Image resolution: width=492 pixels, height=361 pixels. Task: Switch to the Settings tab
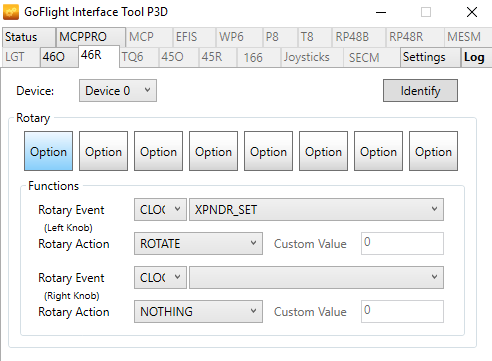coord(430,57)
